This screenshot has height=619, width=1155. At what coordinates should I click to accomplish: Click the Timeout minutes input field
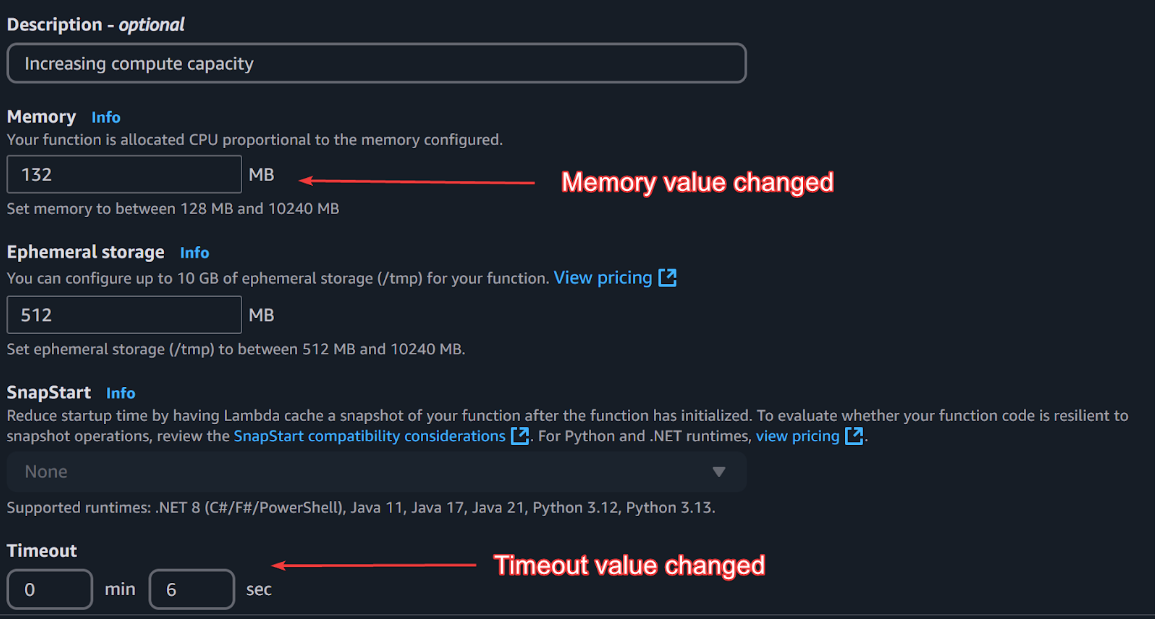click(50, 590)
